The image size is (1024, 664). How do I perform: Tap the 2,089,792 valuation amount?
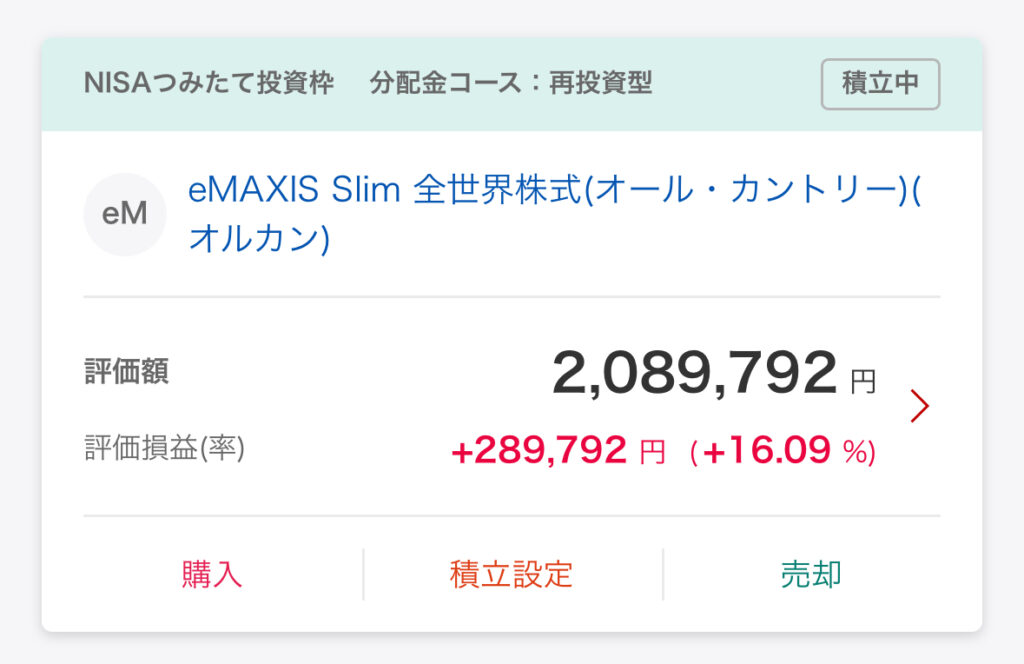click(x=694, y=373)
